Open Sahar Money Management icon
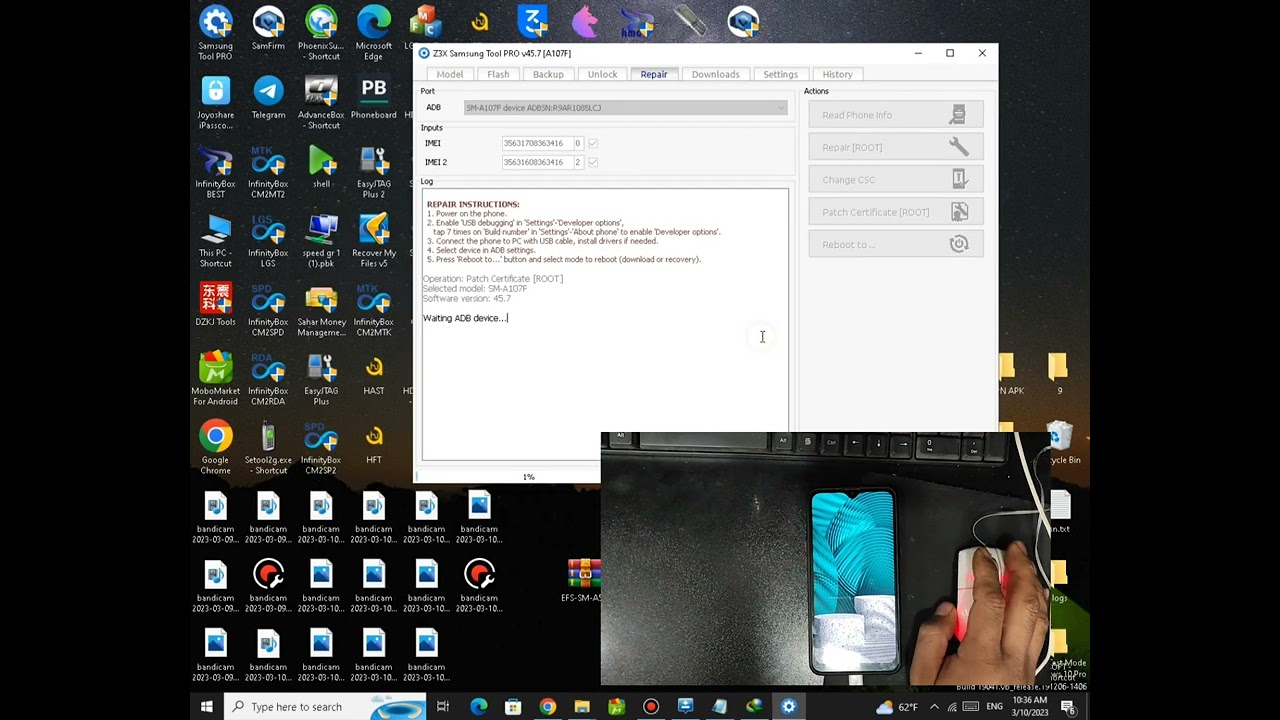The width and height of the screenshot is (1280, 720). point(321,309)
